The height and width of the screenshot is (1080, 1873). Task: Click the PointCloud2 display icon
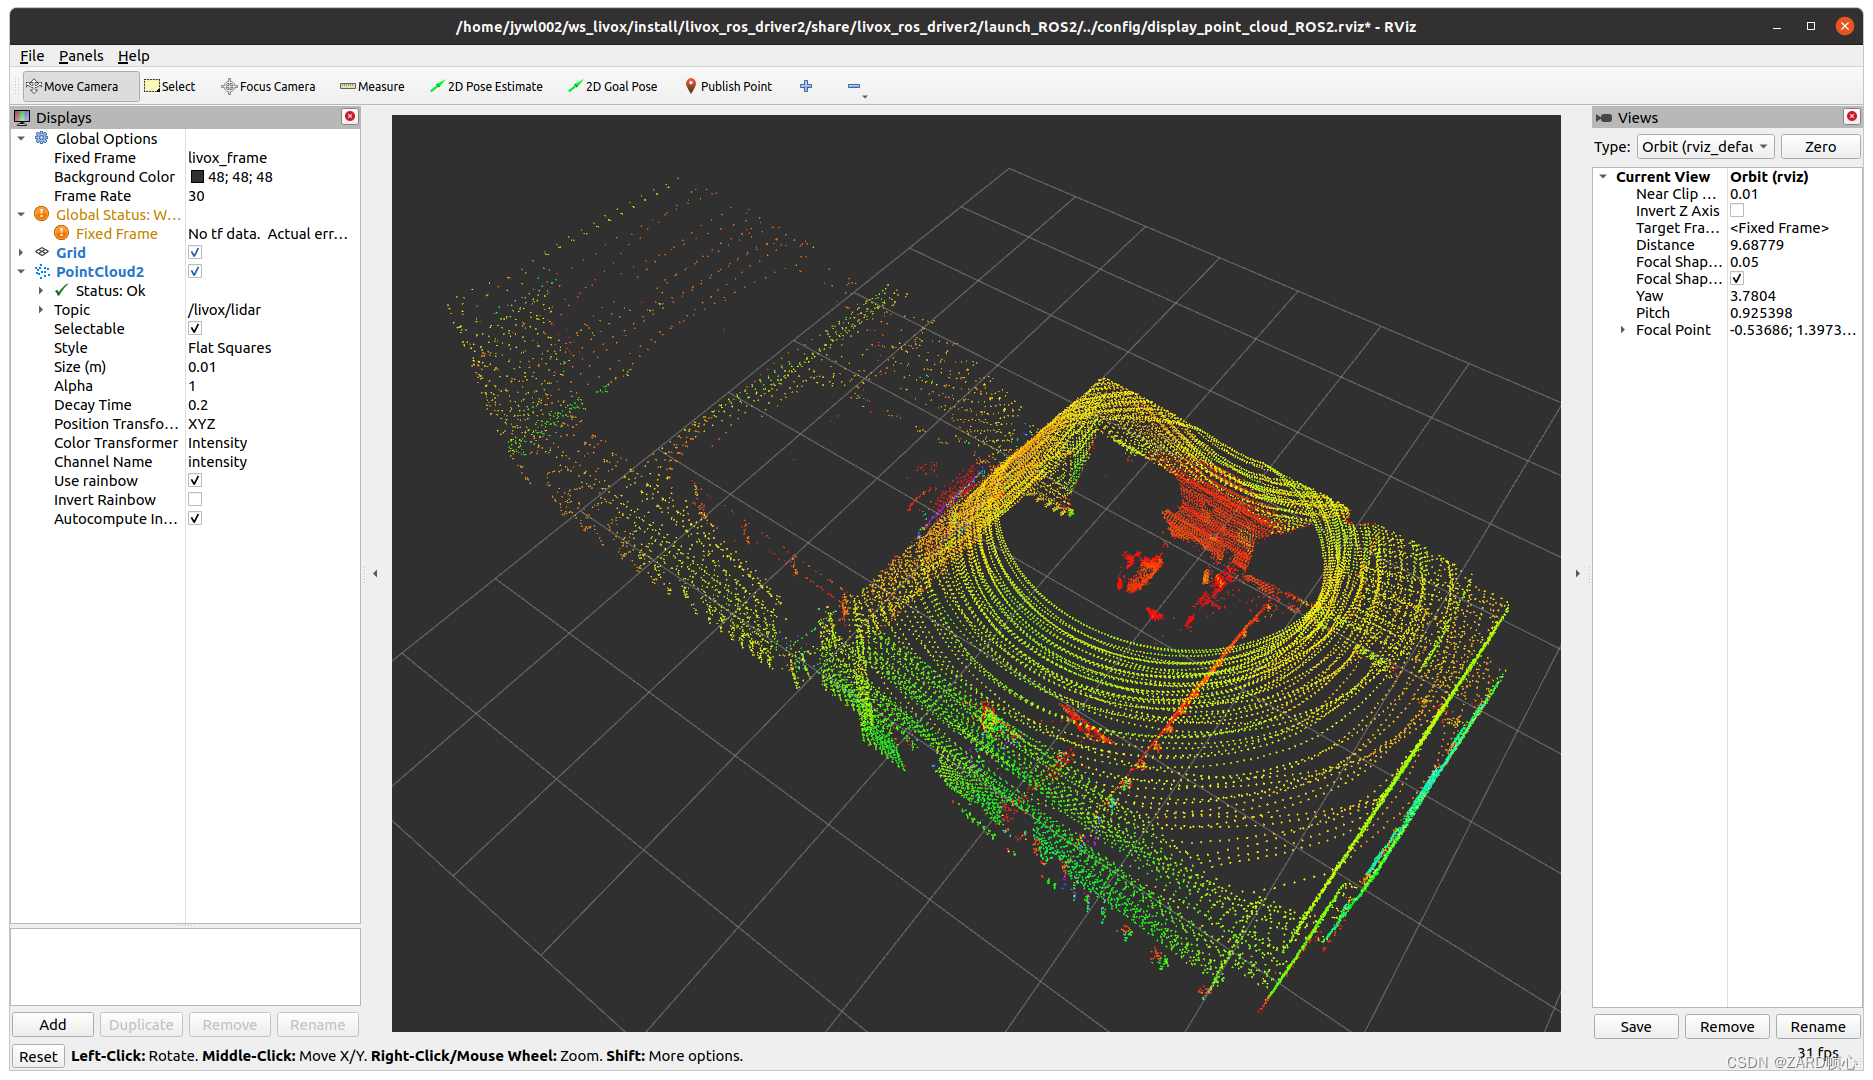42,271
